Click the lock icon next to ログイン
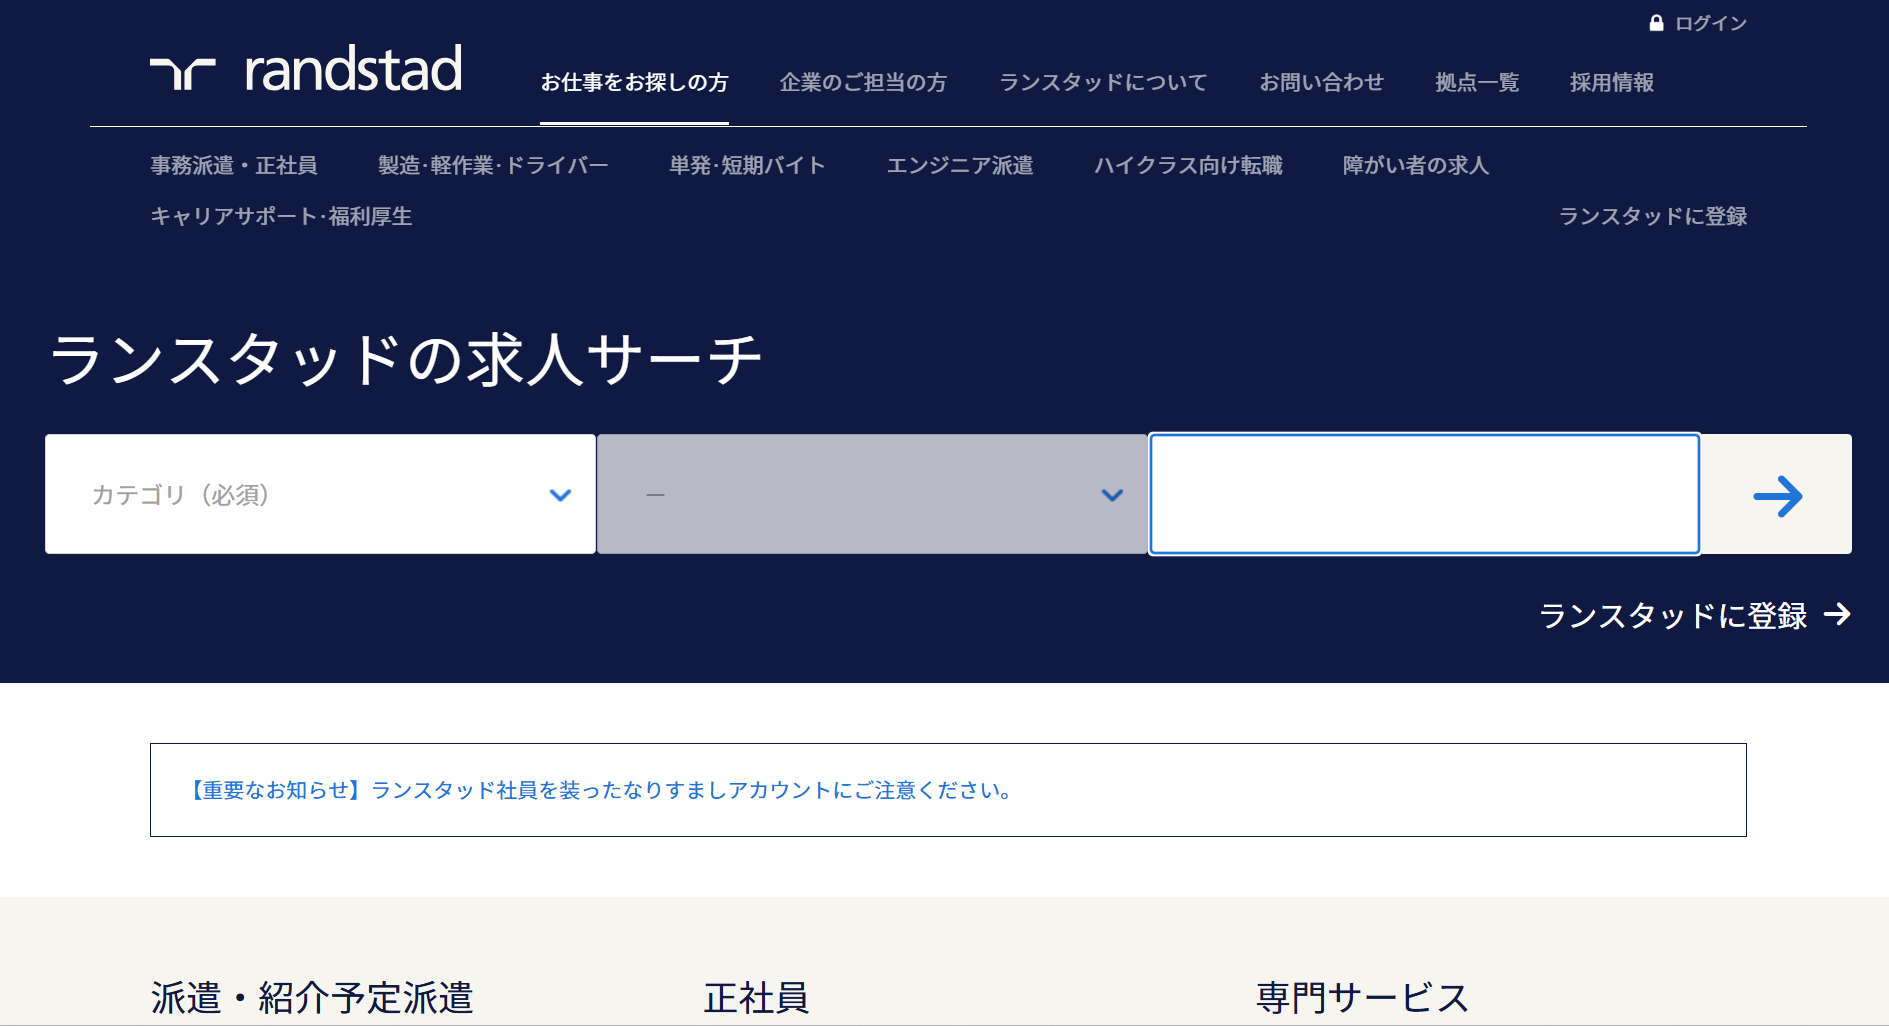Image resolution: width=1889 pixels, height=1026 pixels. pyautogui.click(x=1658, y=22)
